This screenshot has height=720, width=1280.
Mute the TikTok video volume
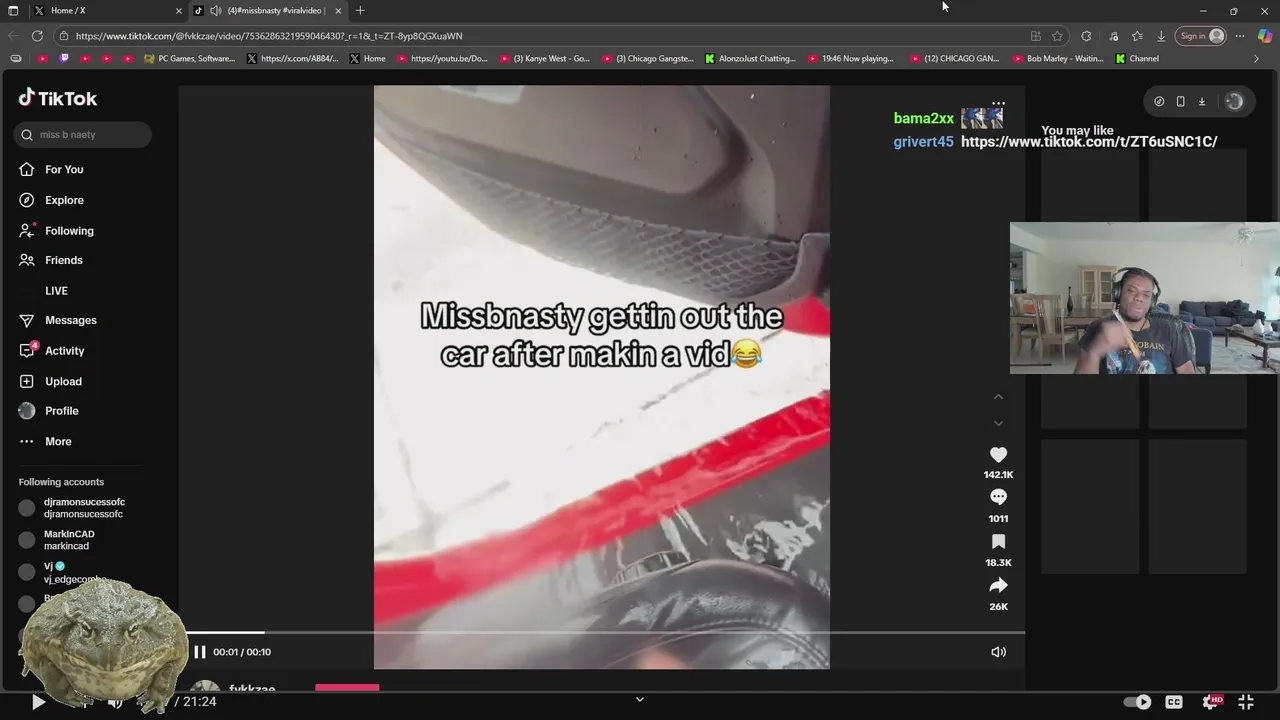coord(998,652)
